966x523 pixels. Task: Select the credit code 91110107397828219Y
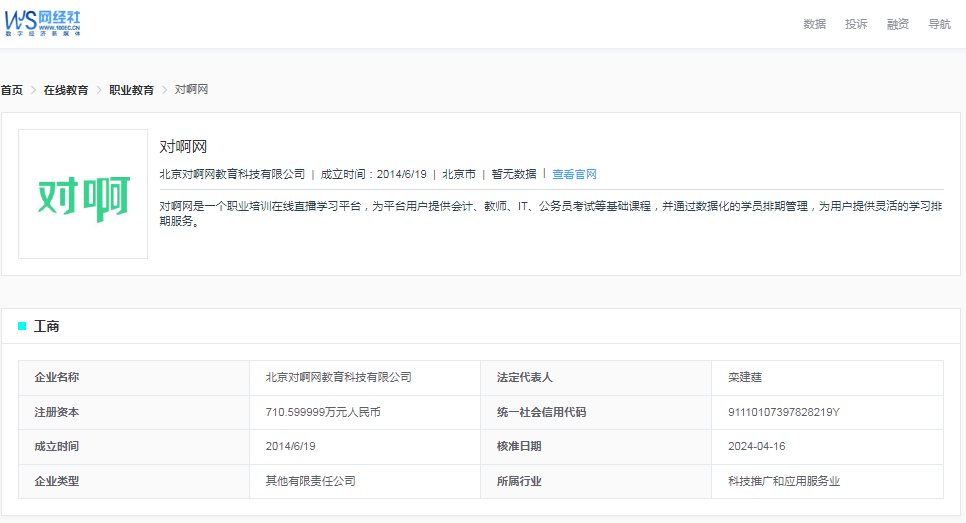(x=783, y=412)
